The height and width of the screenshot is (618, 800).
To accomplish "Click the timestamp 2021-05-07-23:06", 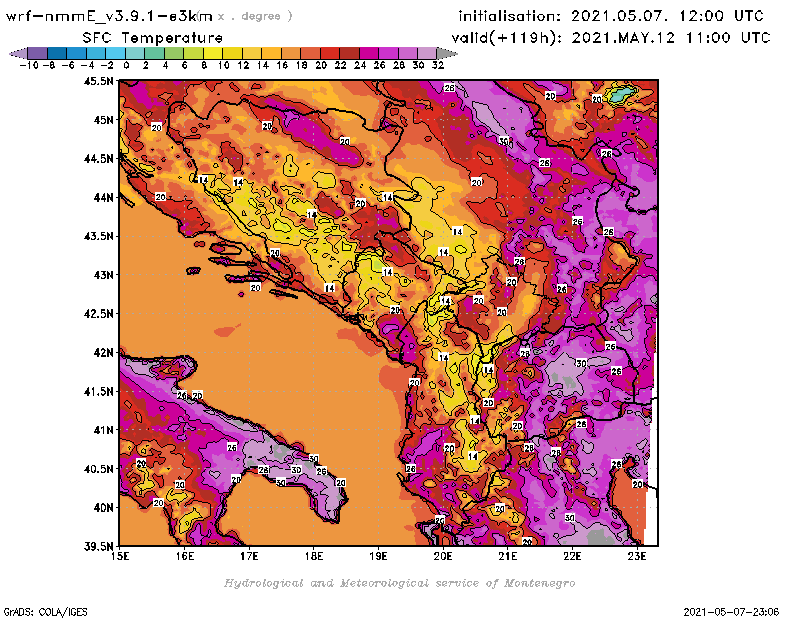I will click(731, 612).
